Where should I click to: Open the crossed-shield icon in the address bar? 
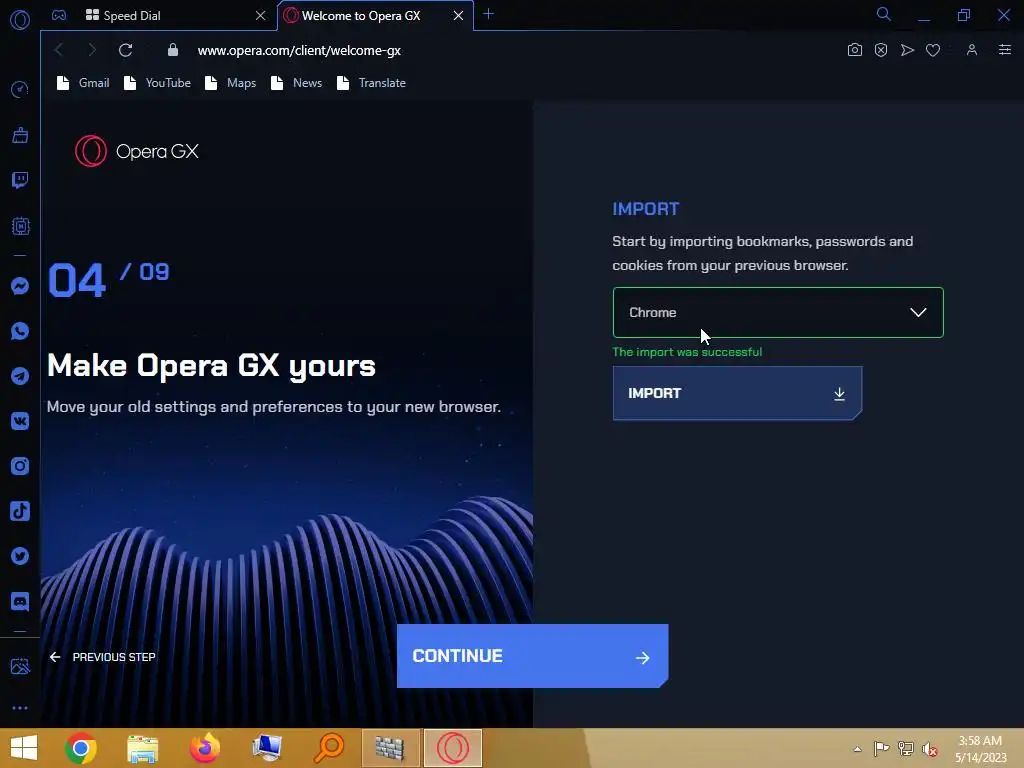click(x=881, y=50)
